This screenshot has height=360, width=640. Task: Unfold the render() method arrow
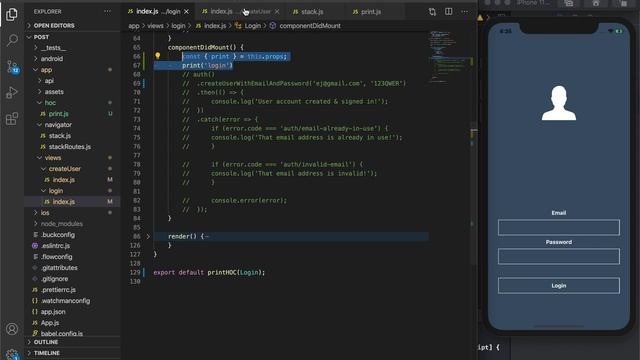point(148,236)
